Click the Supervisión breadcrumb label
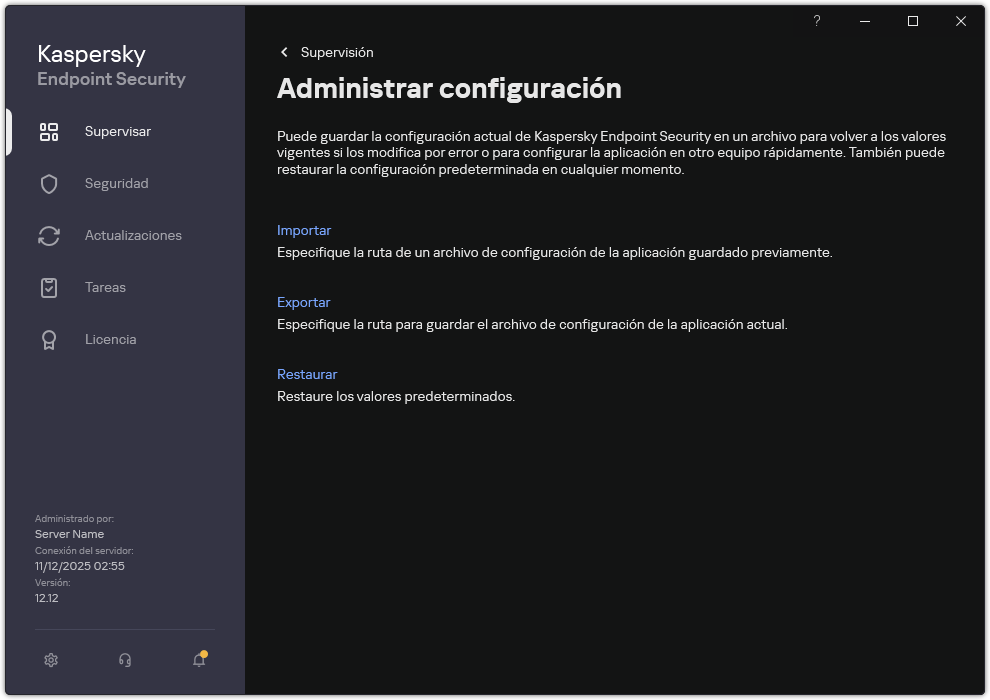The width and height of the screenshot is (990, 700). tap(337, 52)
